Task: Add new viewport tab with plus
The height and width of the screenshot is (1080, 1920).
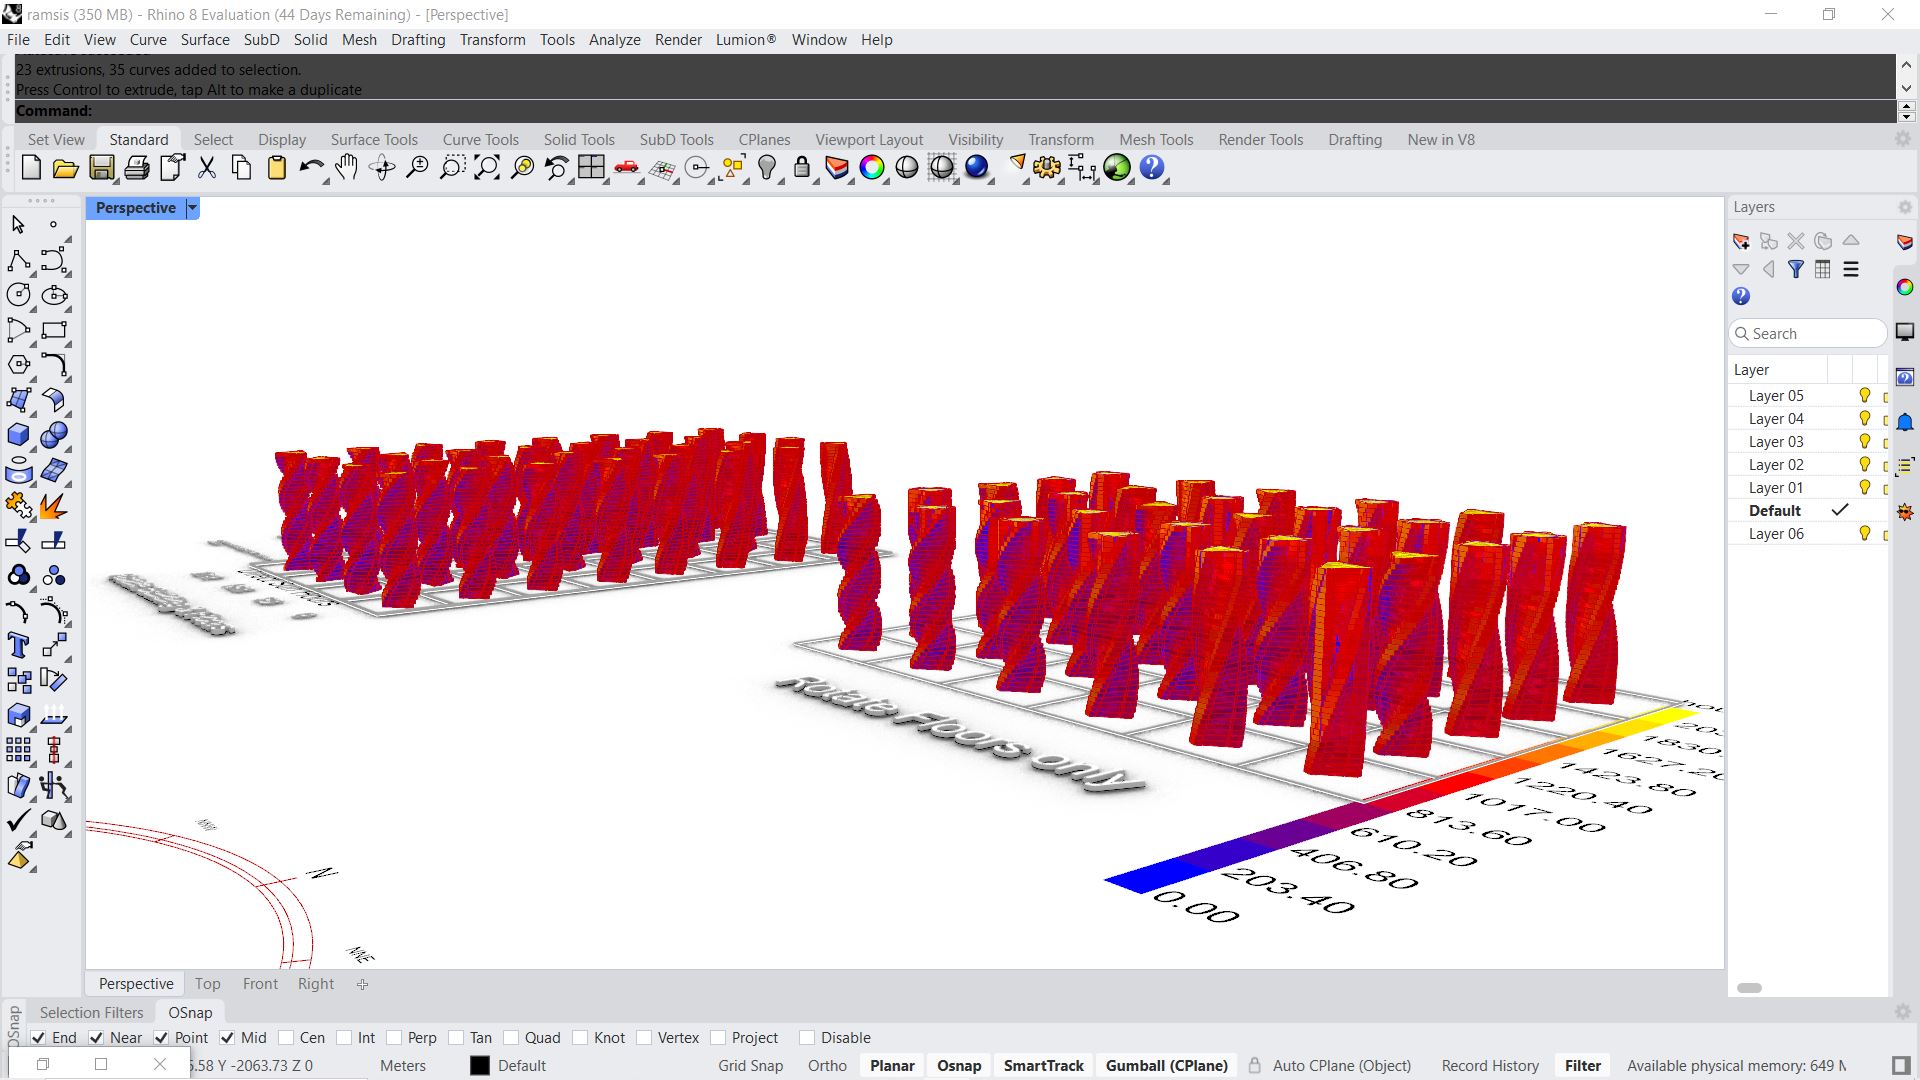Action: click(x=362, y=984)
